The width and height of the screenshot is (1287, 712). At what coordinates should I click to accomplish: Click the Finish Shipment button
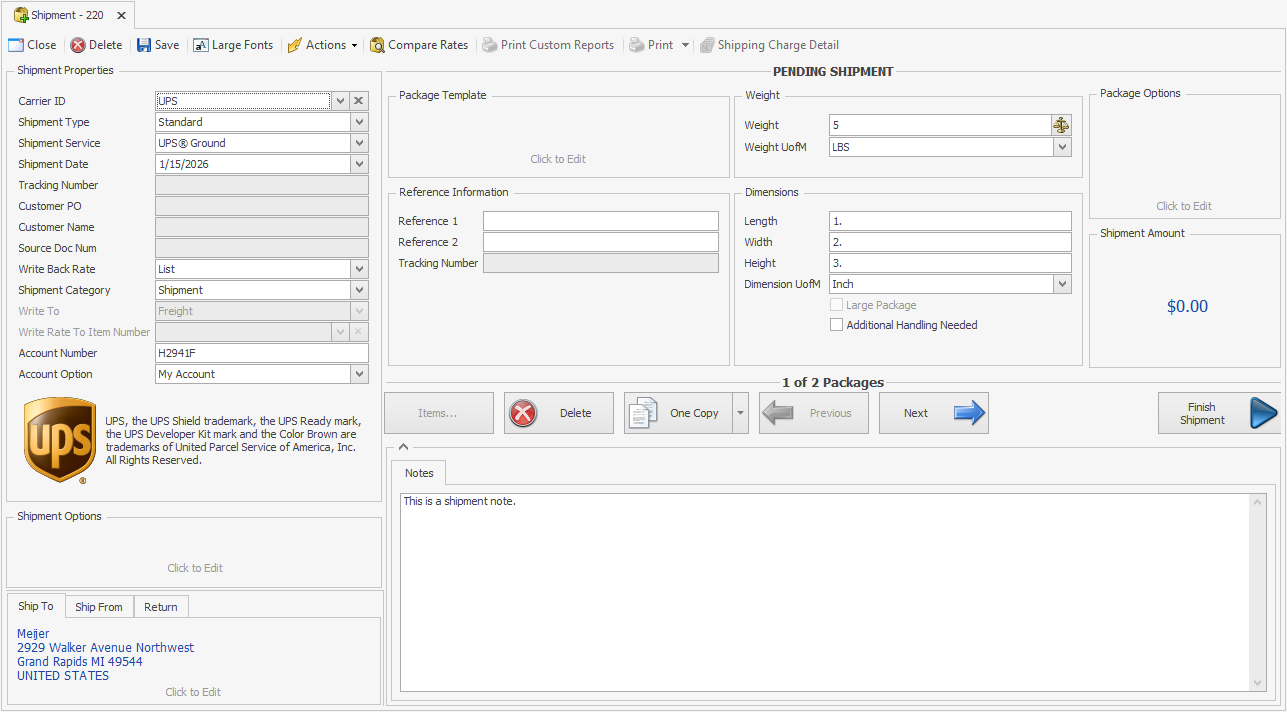[x=1218, y=413]
